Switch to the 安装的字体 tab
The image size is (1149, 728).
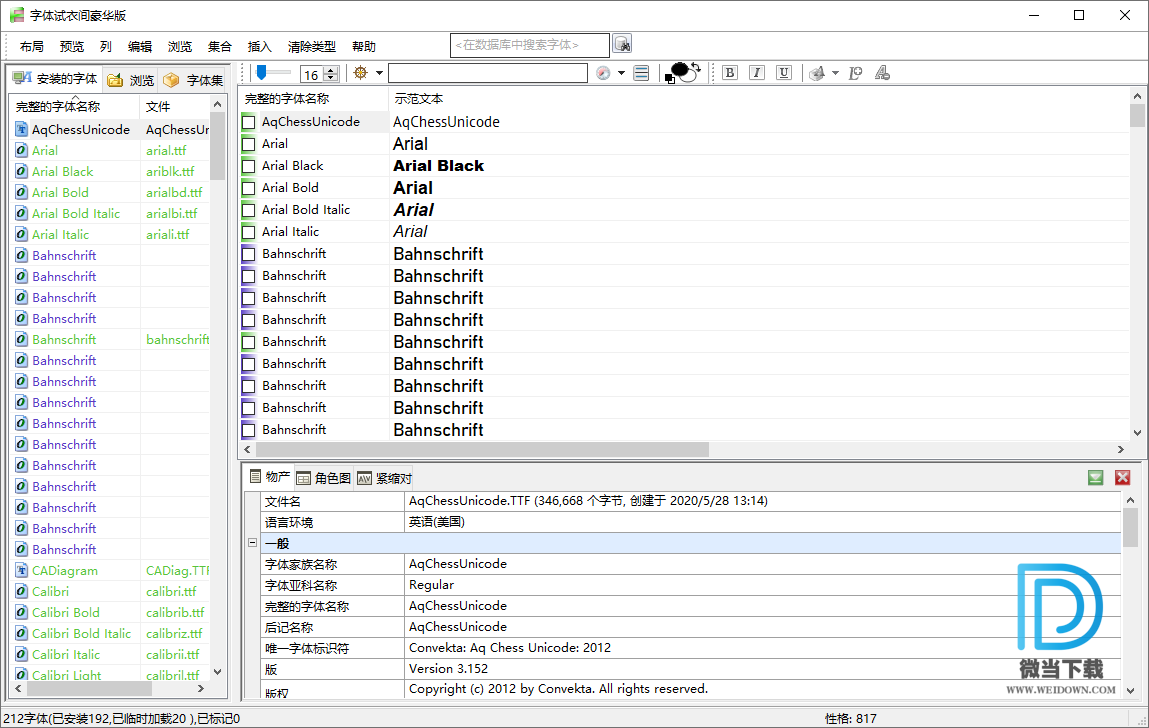55,78
